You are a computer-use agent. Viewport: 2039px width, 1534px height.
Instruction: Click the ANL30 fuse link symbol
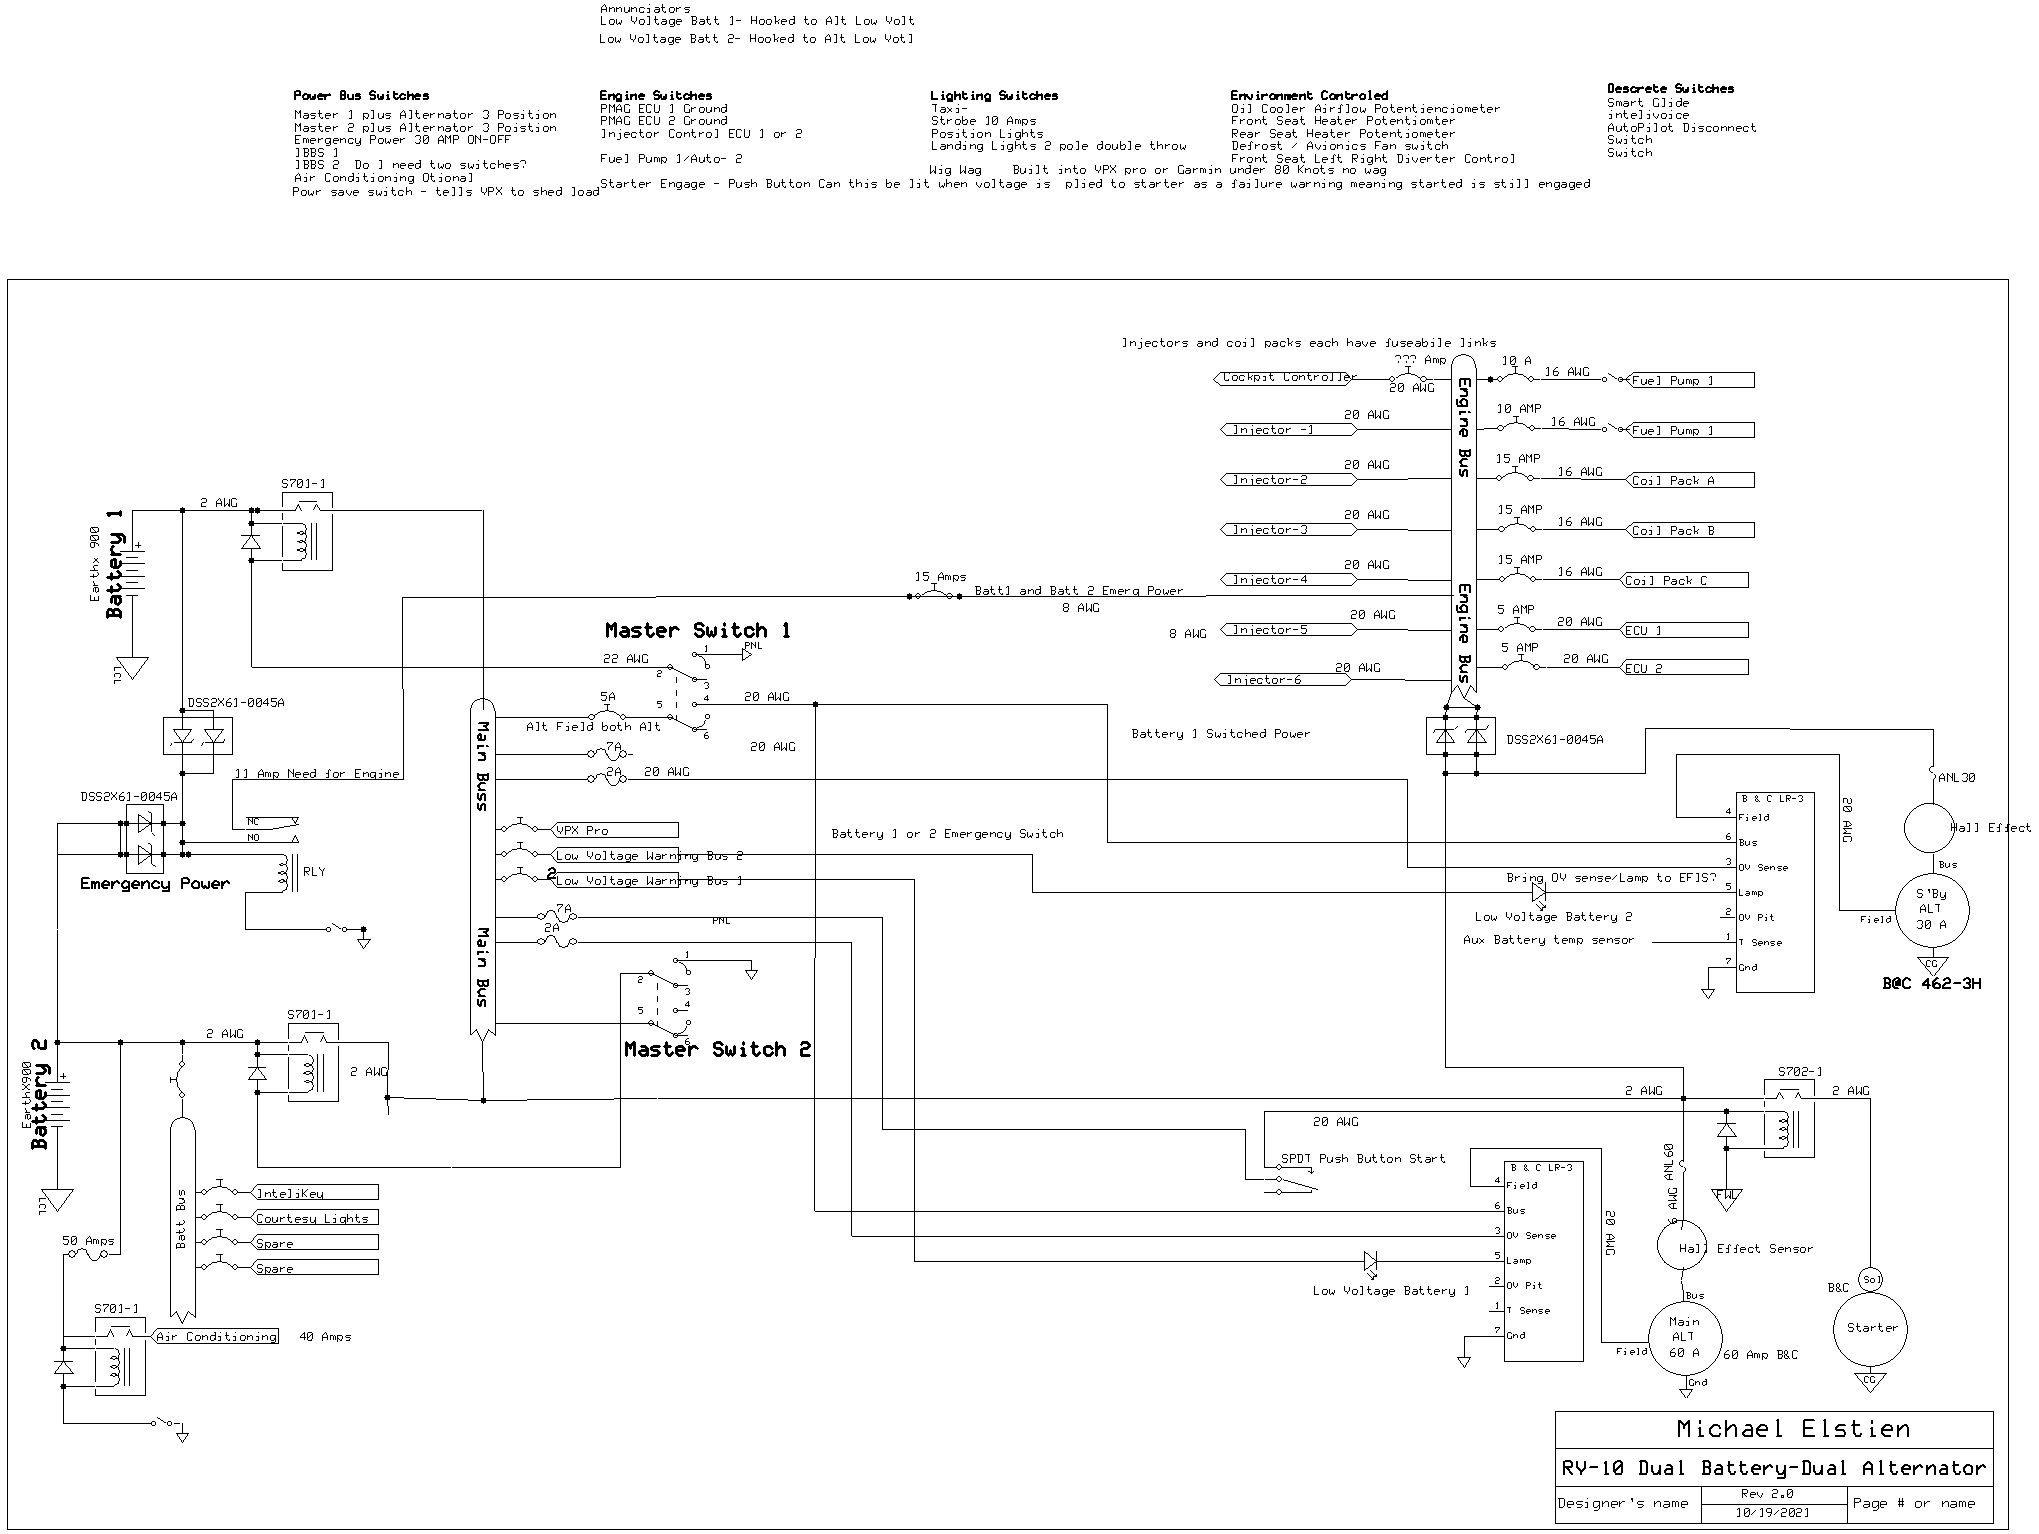tap(1933, 773)
